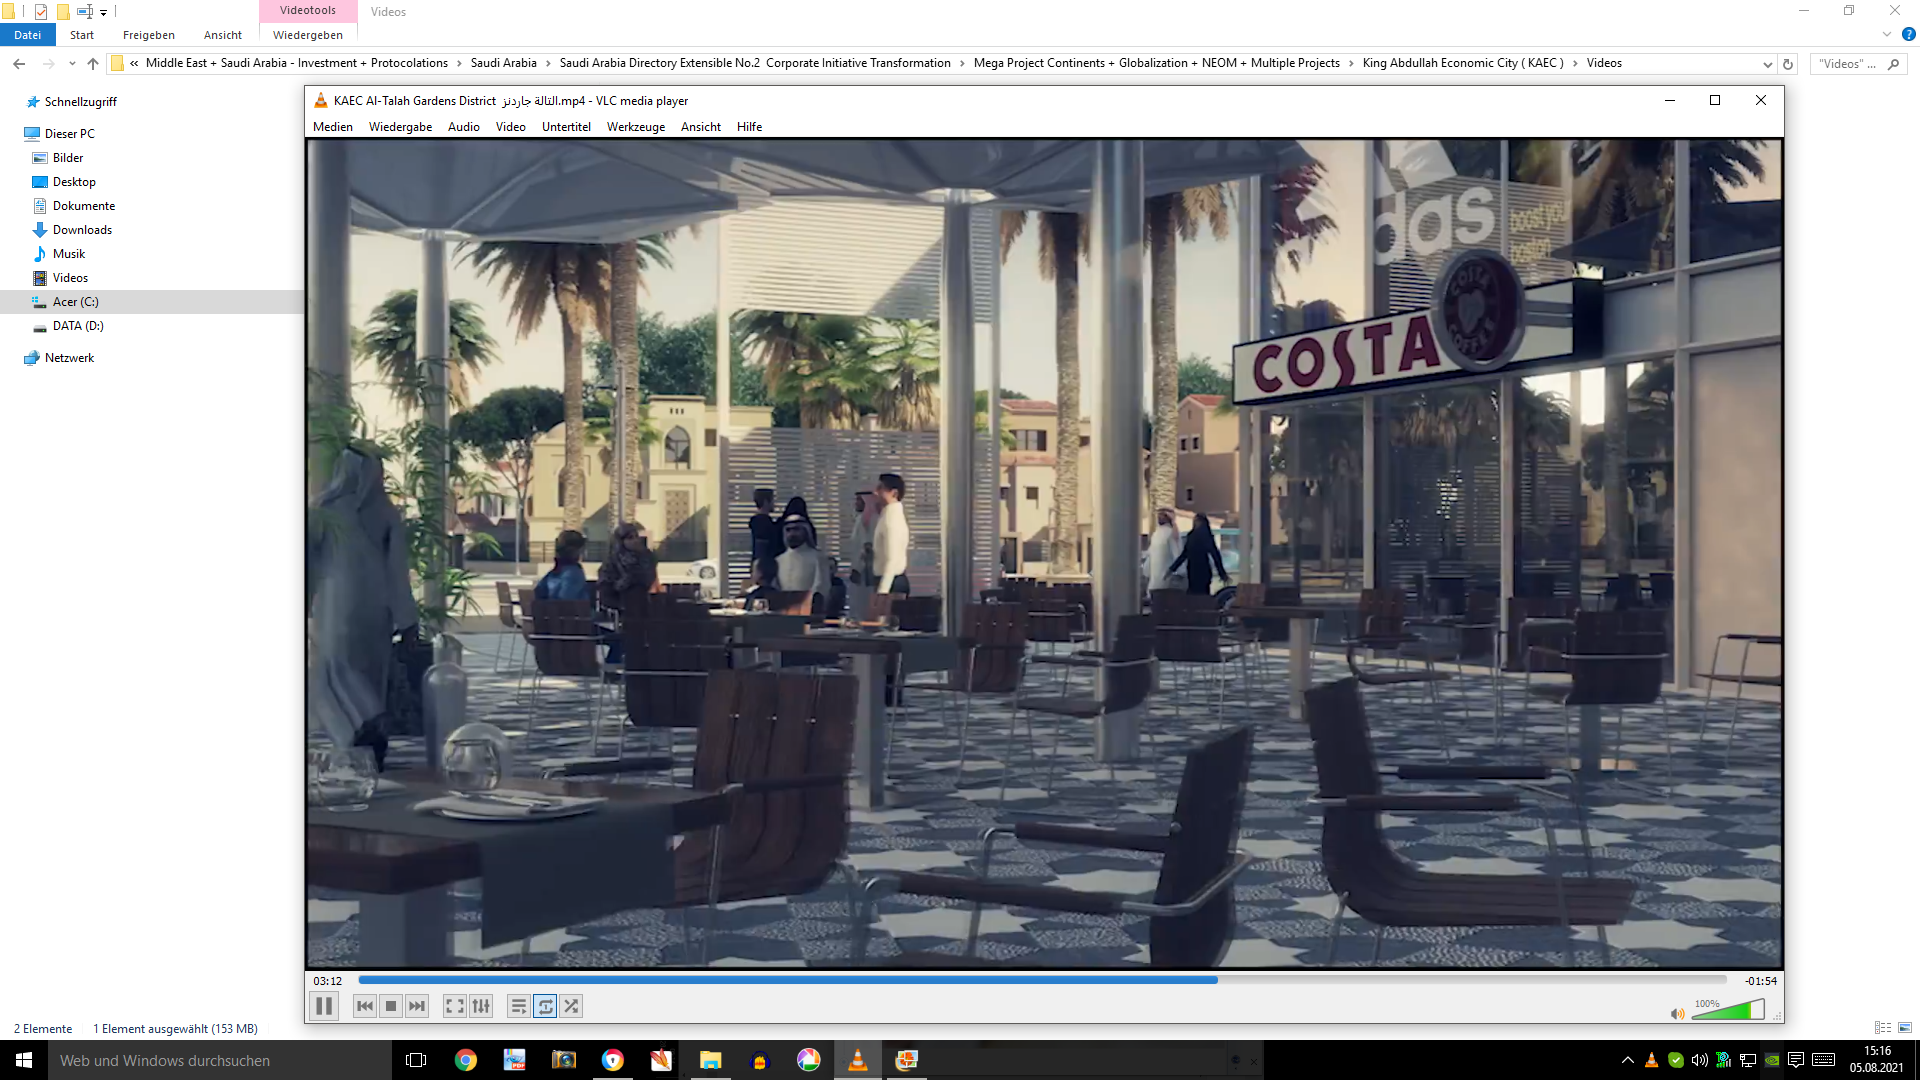The image size is (1920, 1080).
Task: Click the Properties quick access icon
Action: [x=41, y=12]
